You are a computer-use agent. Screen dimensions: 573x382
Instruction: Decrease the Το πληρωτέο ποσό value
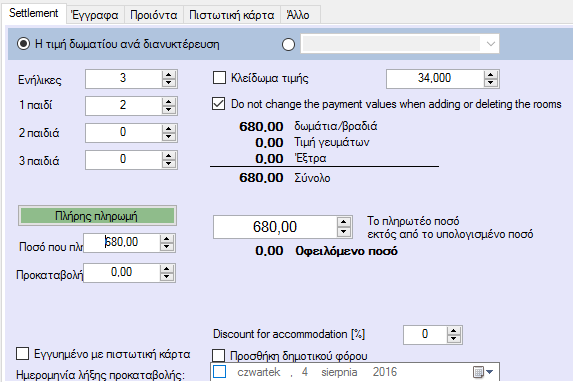point(344,232)
